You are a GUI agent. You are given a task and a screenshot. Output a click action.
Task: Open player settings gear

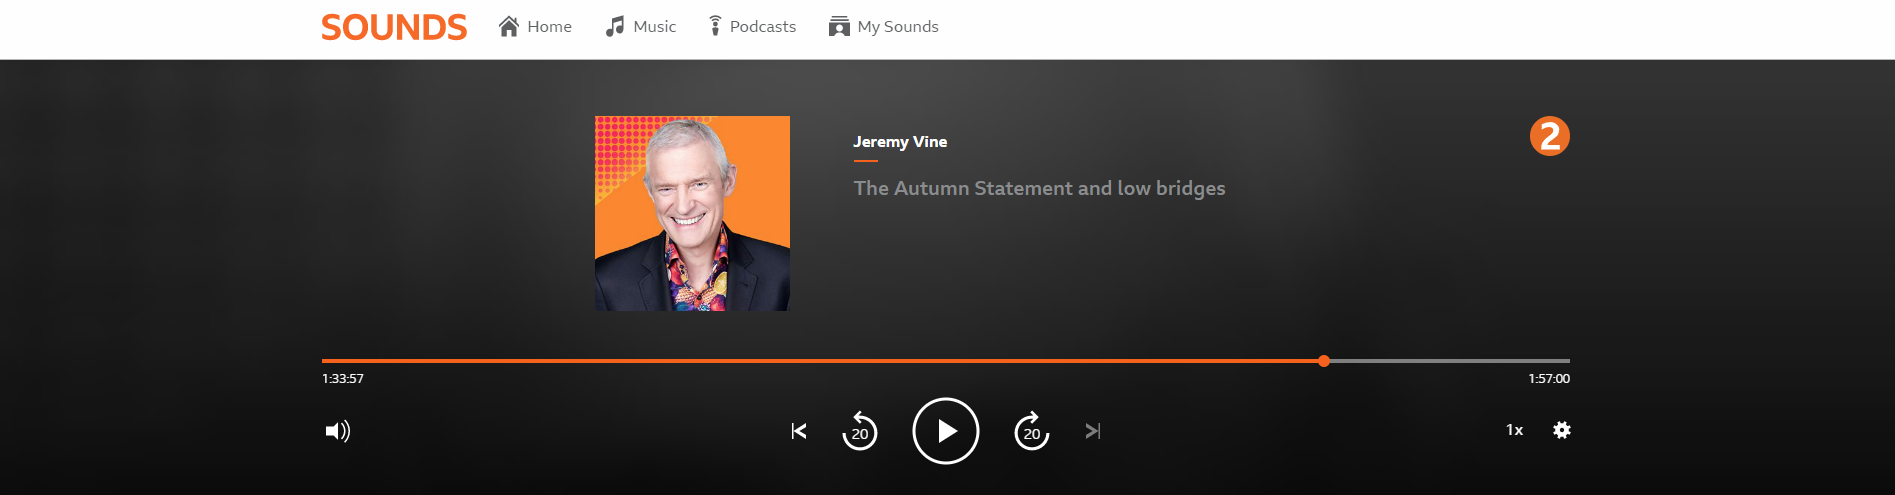coord(1562,430)
